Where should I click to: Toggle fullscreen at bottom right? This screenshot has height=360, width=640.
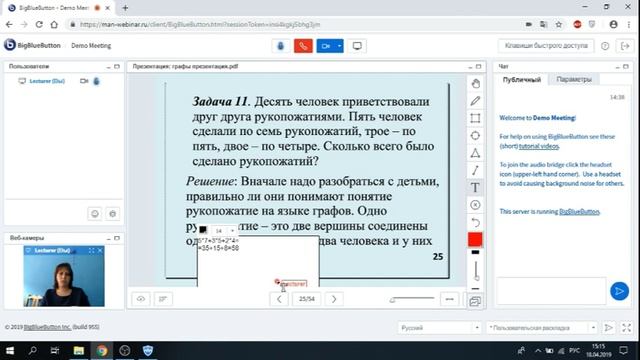point(627,328)
